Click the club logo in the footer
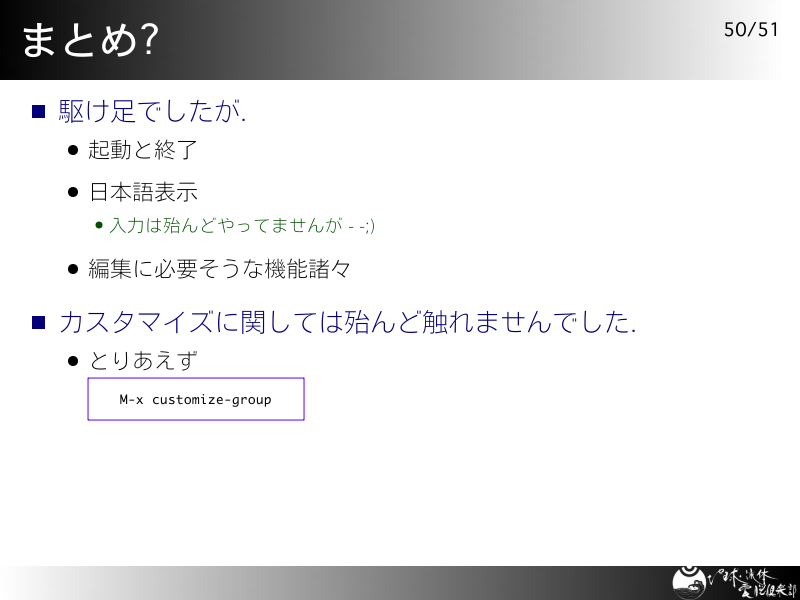This screenshot has height=600, width=800. pyautogui.click(x=688, y=583)
